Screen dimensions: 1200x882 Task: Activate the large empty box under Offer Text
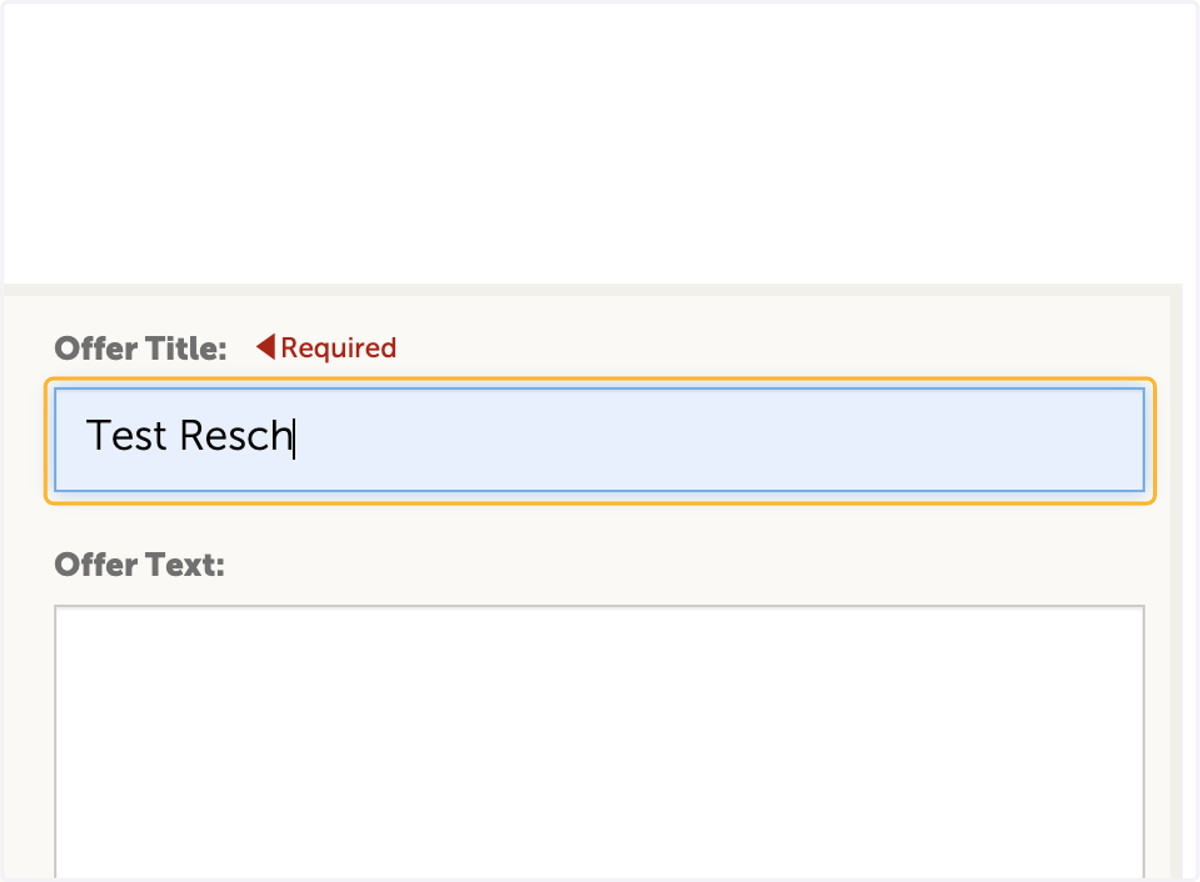pyautogui.click(x=599, y=742)
